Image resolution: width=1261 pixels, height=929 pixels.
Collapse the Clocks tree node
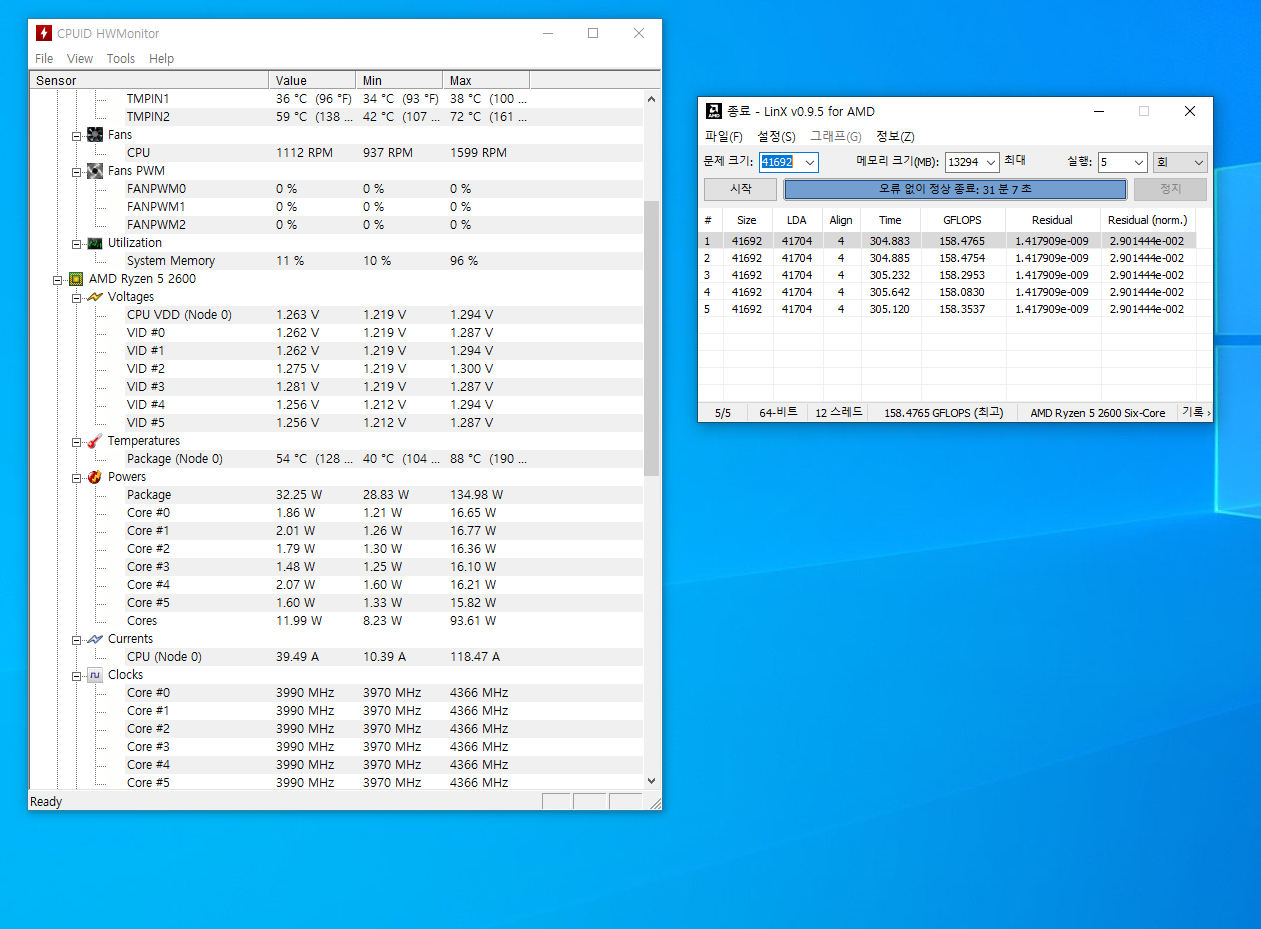coord(77,675)
